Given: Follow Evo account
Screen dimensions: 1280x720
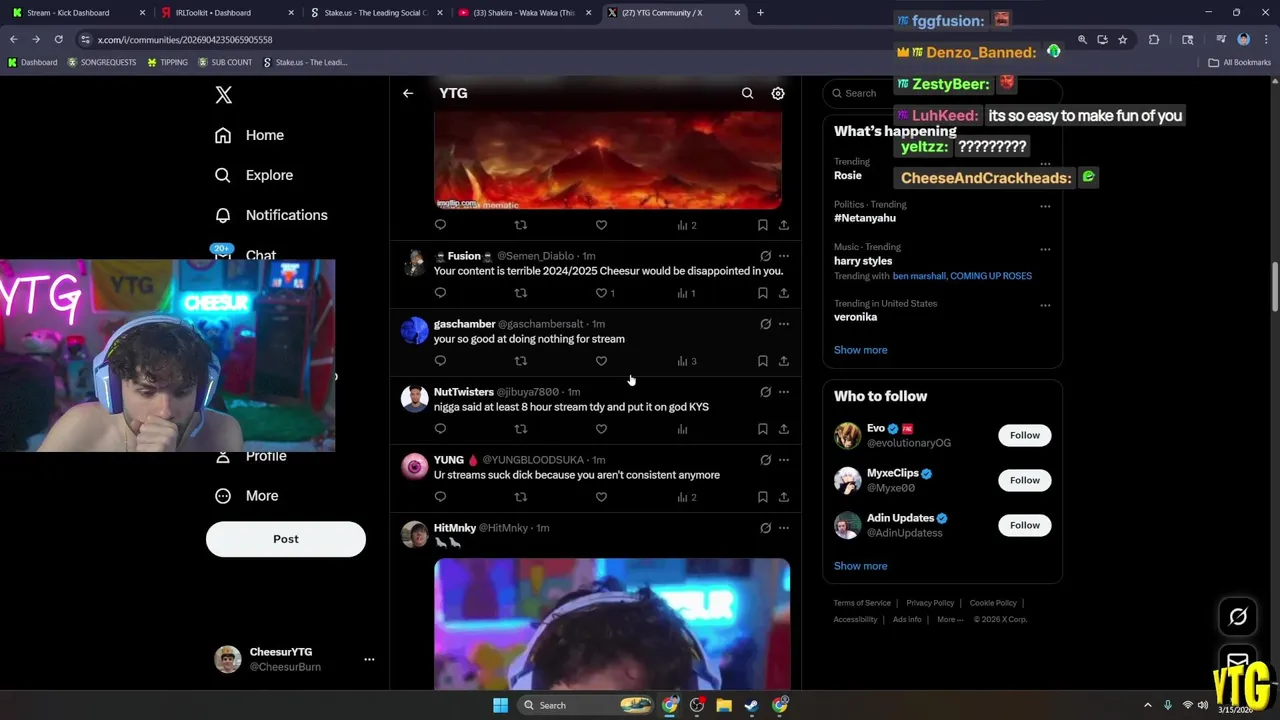Looking at the screenshot, I should (1025, 435).
